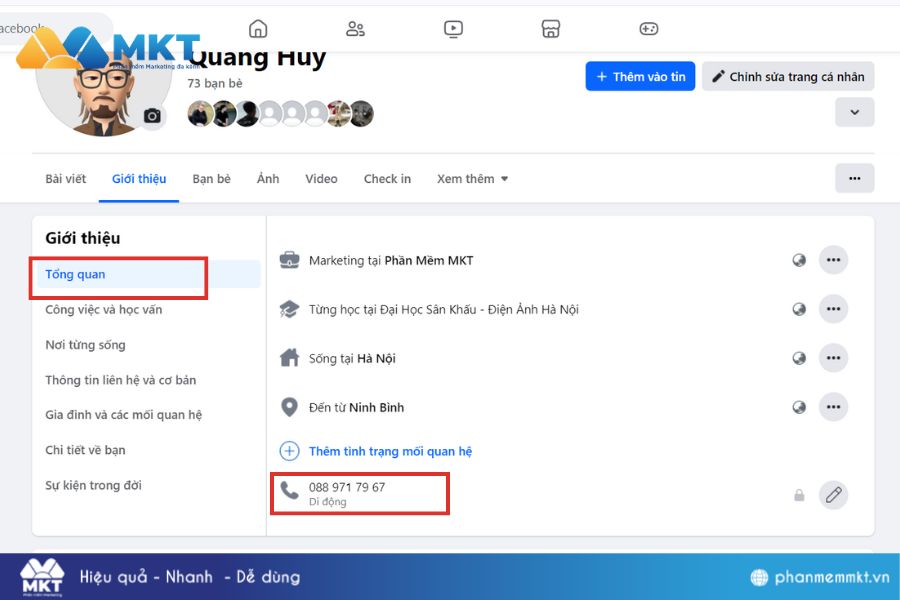900x600 pixels.
Task: Select the pencil icon to edit the phone number
Action: pos(834,494)
